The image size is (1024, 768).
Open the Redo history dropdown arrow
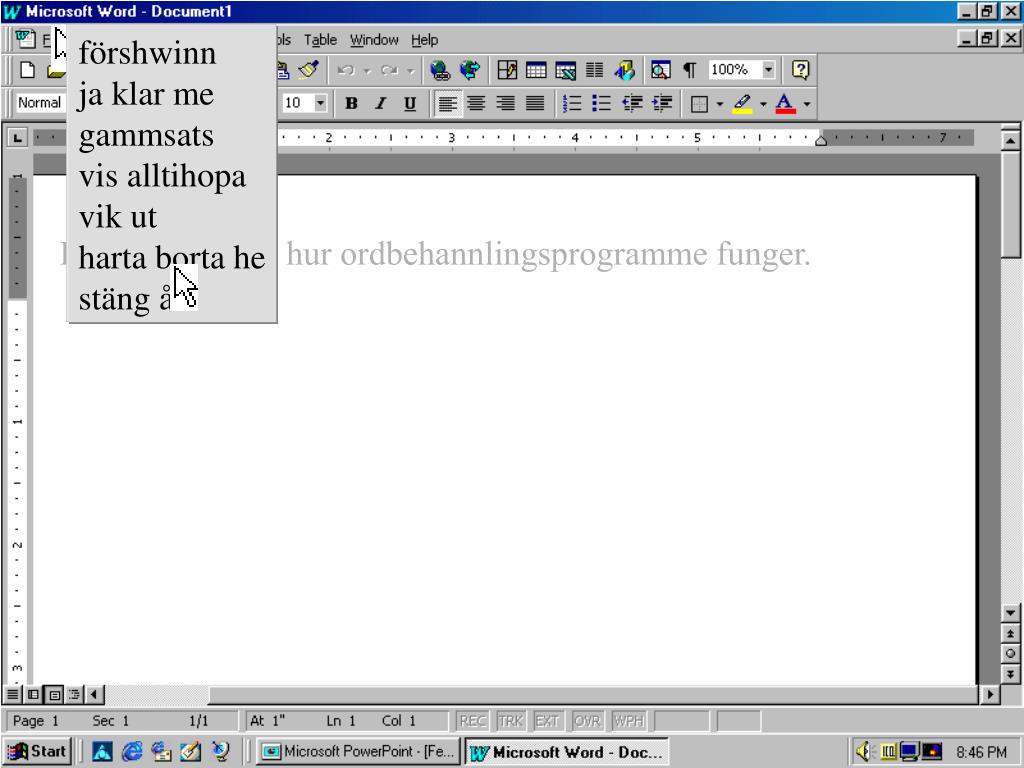410,71
